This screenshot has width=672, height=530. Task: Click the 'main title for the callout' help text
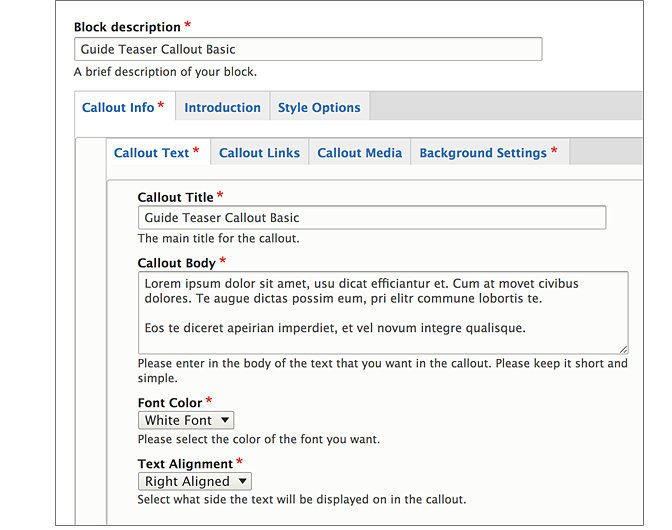pyautogui.click(x=218, y=239)
